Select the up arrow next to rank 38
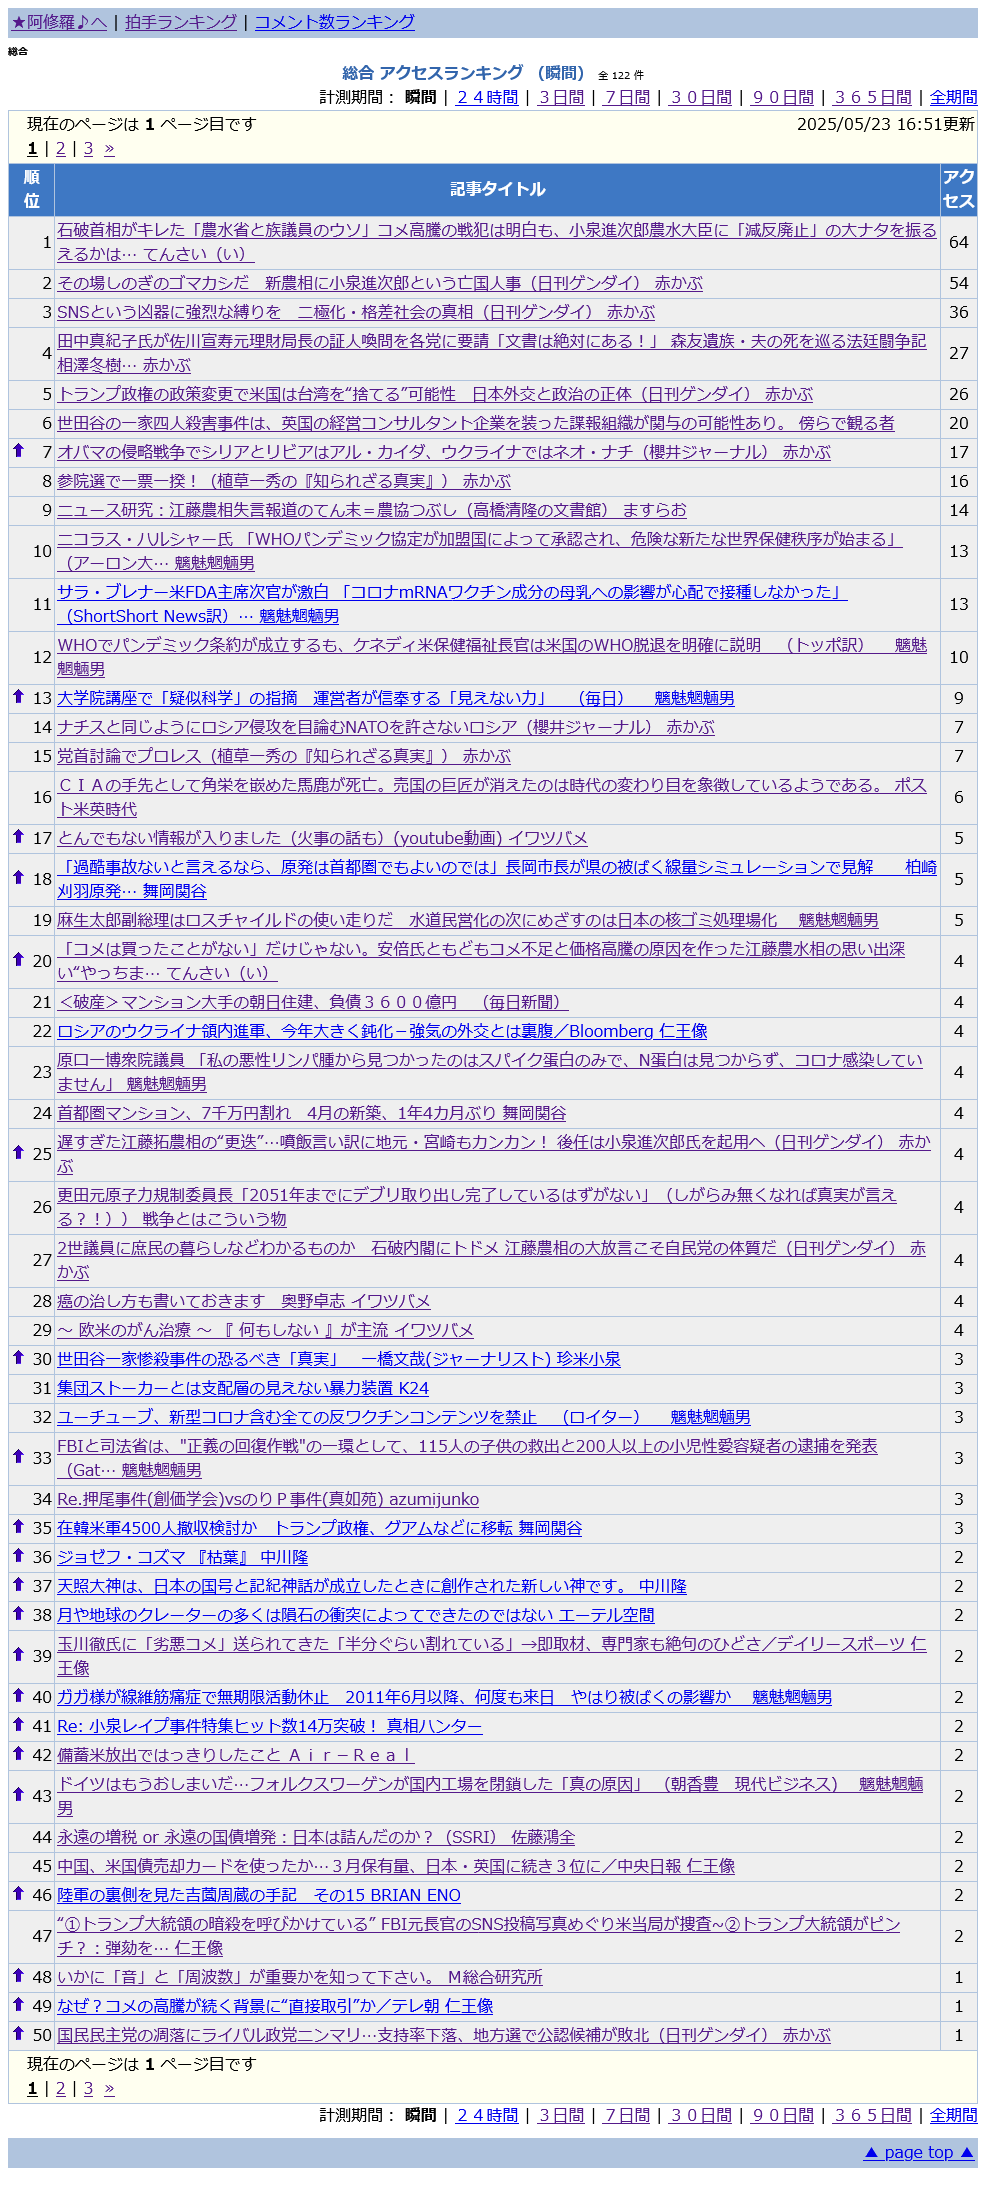Screen dimensions: 986x2200 pyautogui.click(x=18, y=1614)
